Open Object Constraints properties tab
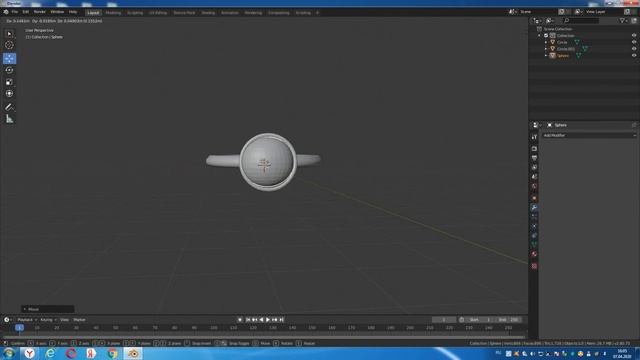Image resolution: width=640 pixels, height=360 pixels. pos(534,236)
